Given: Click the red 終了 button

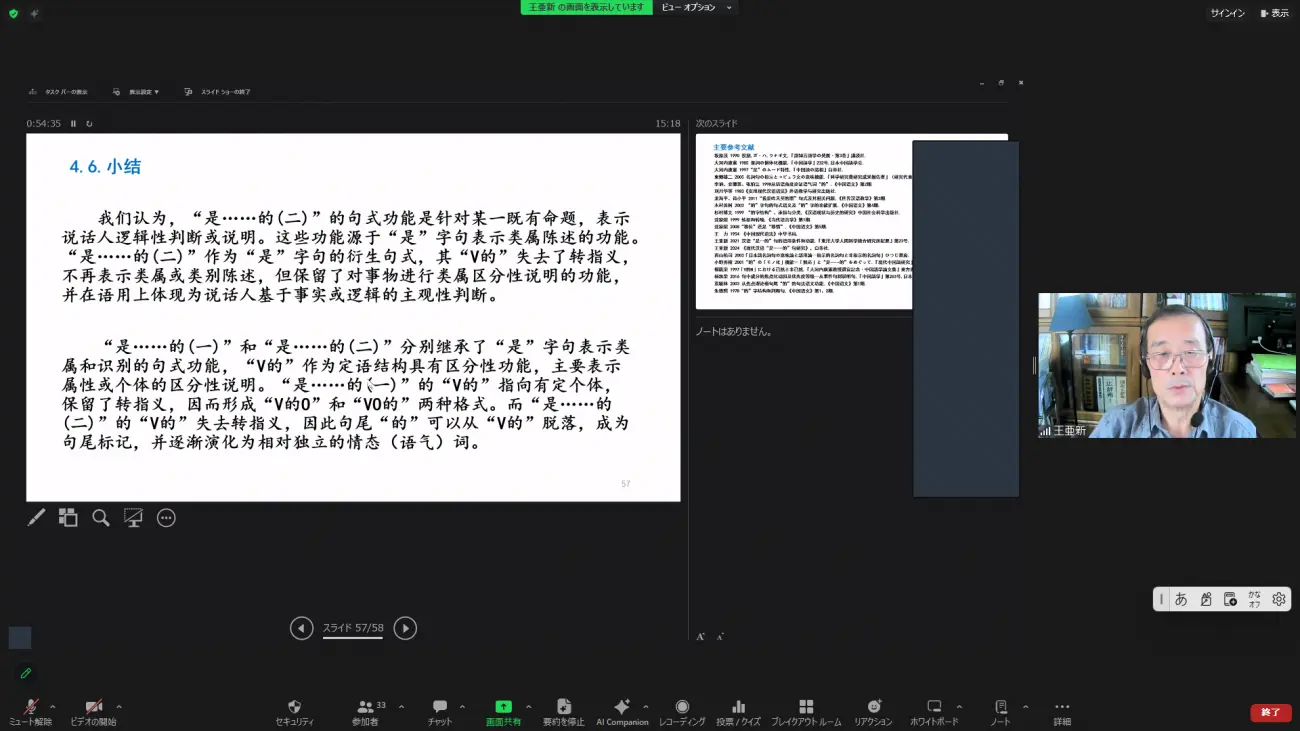Looking at the screenshot, I should coord(1270,712).
